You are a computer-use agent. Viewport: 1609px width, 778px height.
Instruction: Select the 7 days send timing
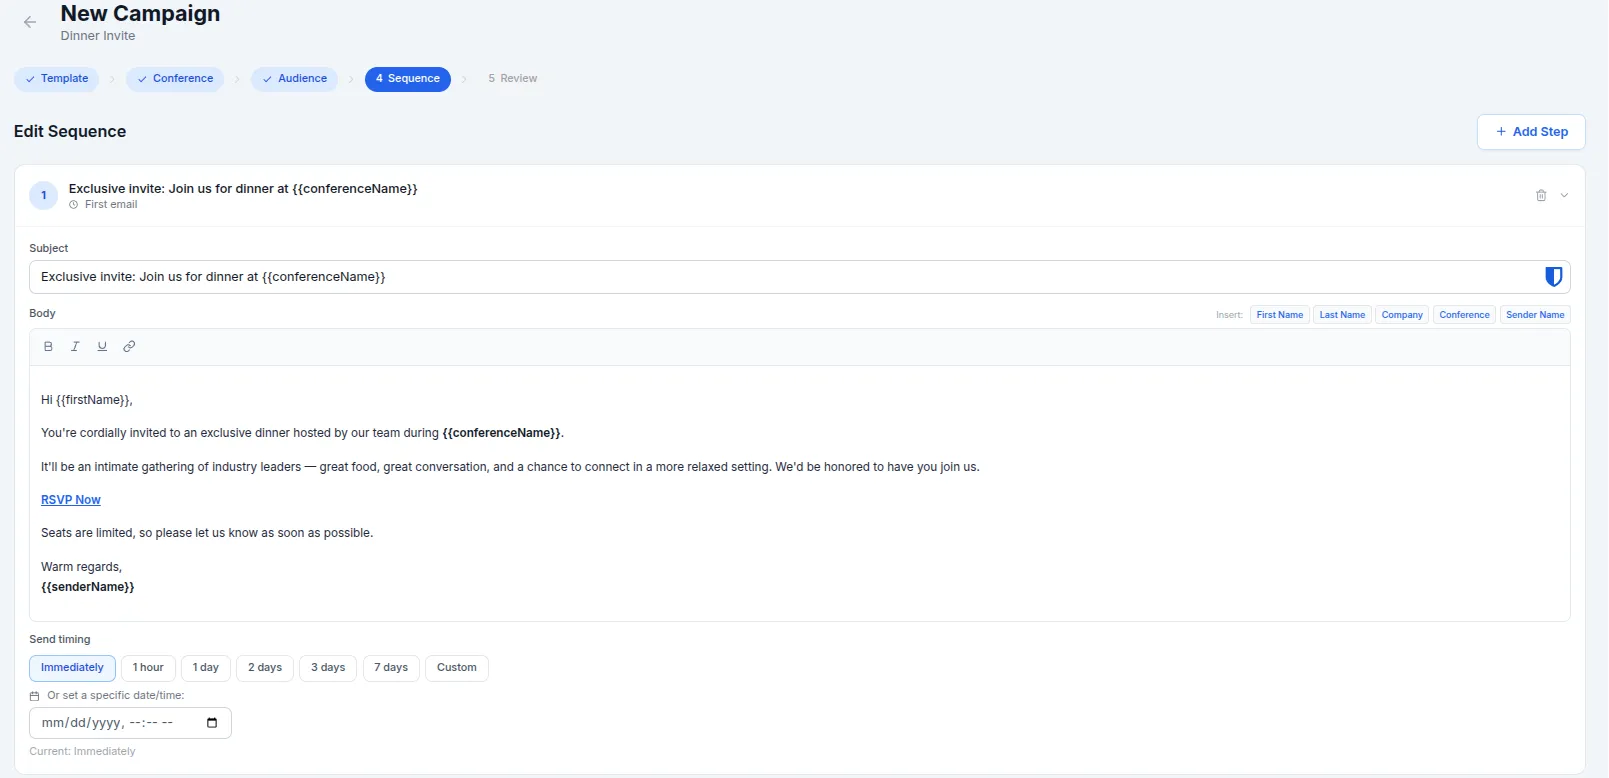pyautogui.click(x=391, y=668)
